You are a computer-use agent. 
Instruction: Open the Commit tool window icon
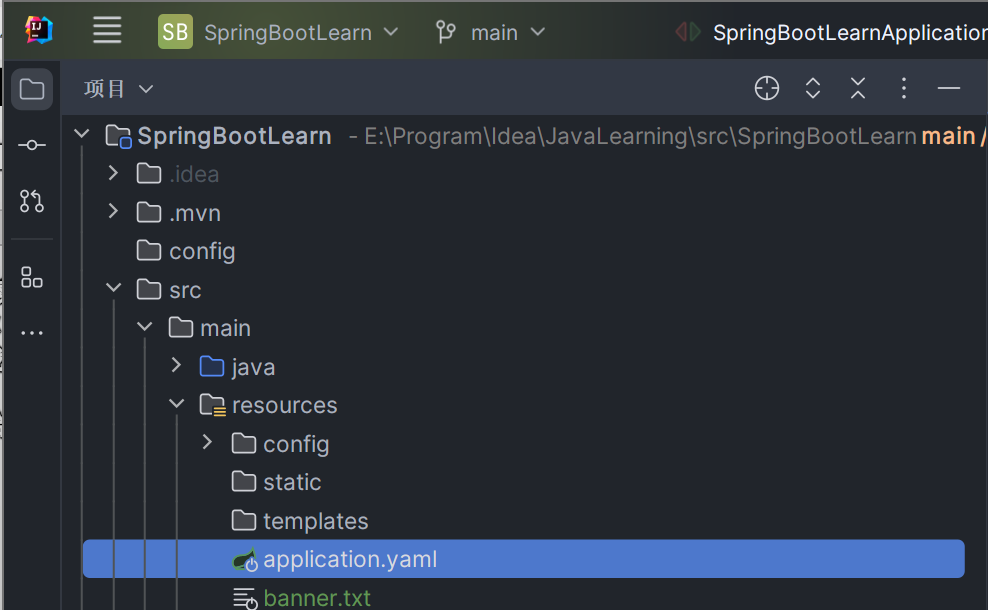pyautogui.click(x=32, y=146)
